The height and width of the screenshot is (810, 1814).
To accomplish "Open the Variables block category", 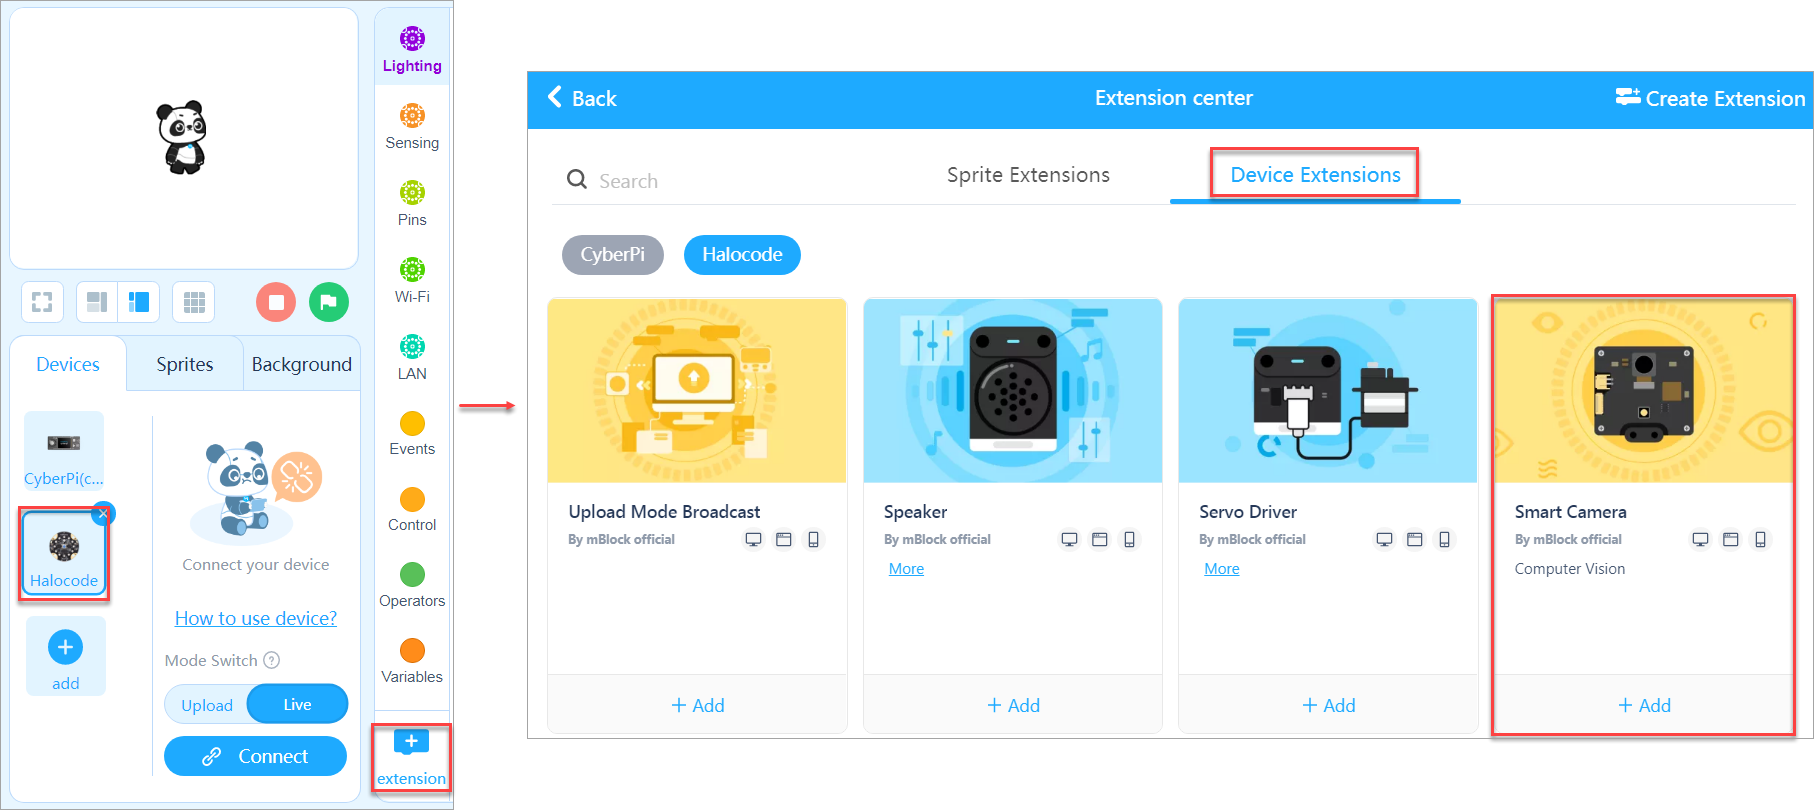I will 412,662.
